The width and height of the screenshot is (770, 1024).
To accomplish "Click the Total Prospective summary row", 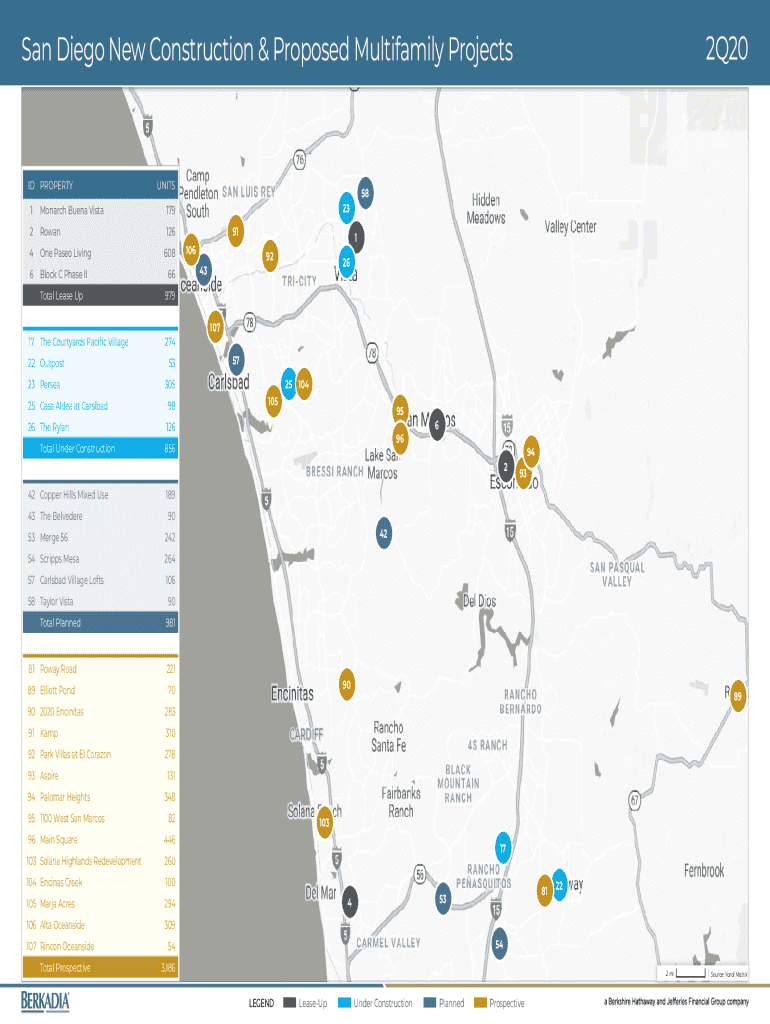I will point(100,968).
